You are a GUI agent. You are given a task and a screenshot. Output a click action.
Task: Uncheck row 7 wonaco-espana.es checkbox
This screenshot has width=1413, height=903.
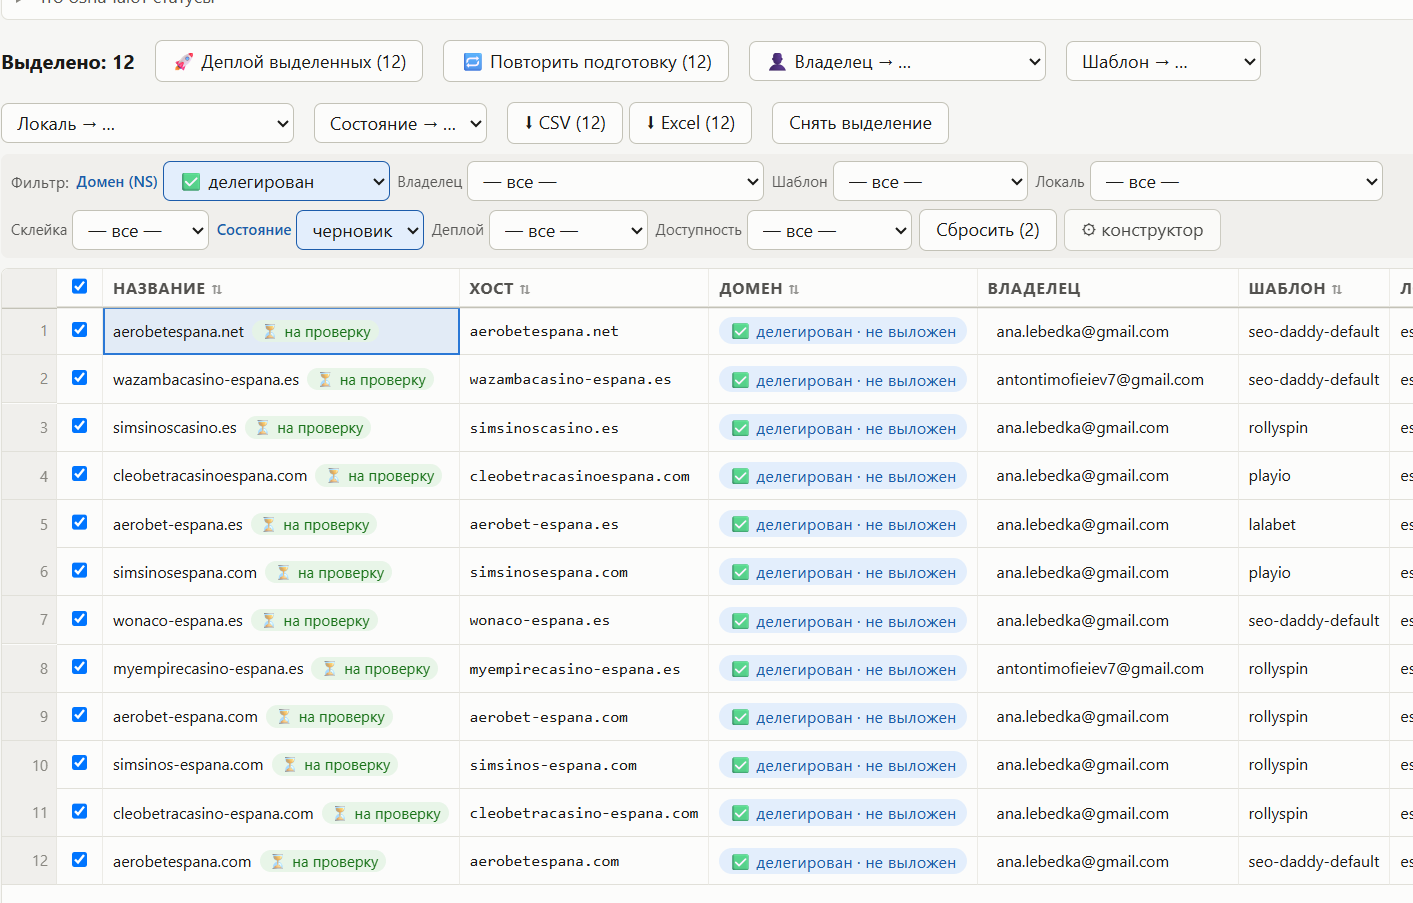click(x=80, y=619)
